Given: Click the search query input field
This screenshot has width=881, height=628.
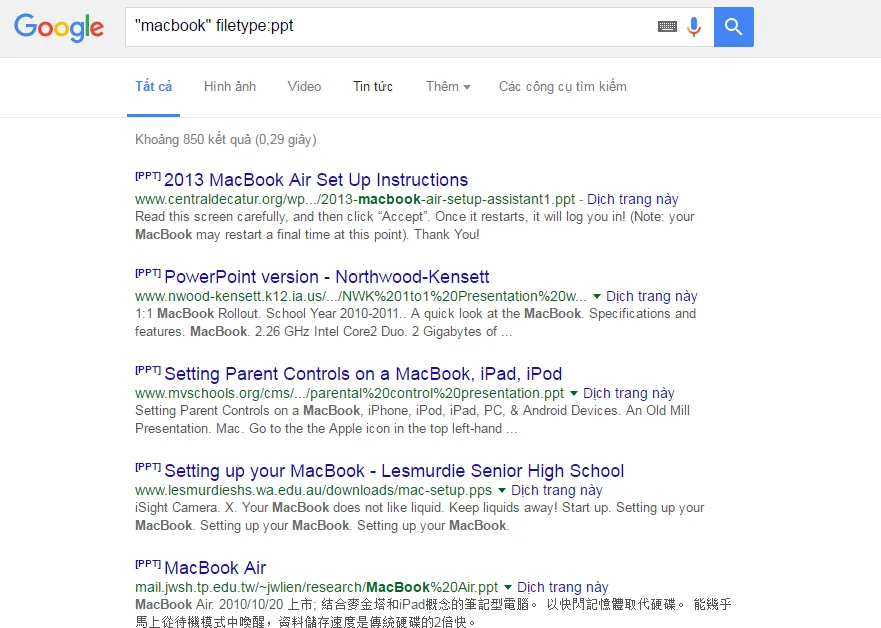Looking at the screenshot, I should [x=390, y=27].
